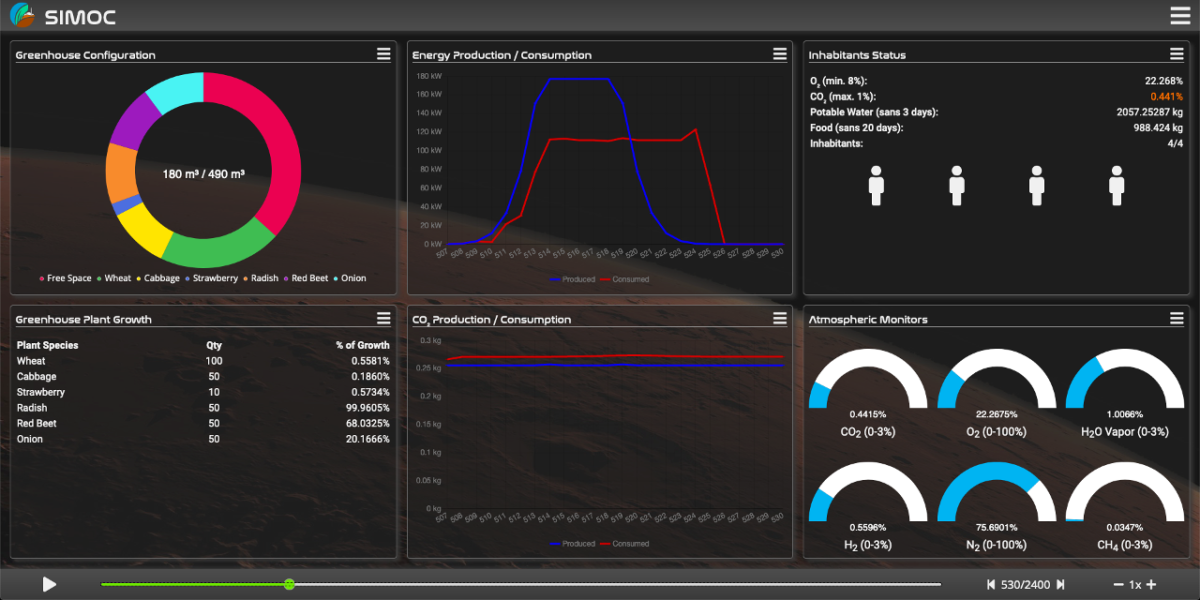Open Greenhouse Configuration panel menu

[383, 54]
